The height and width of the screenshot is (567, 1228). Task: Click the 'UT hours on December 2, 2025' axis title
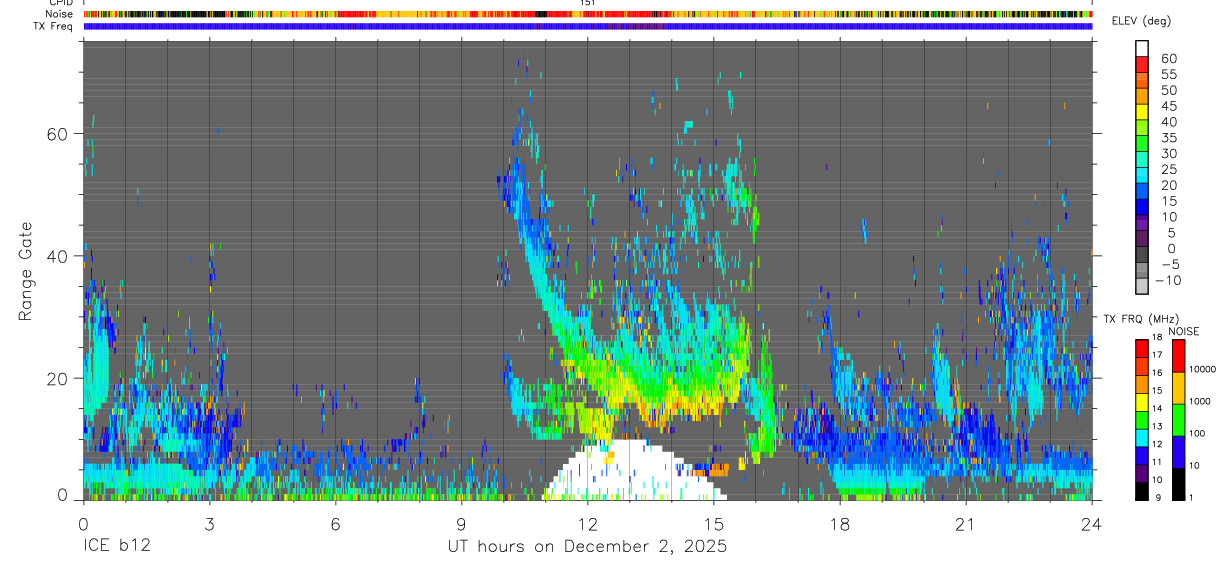(x=587, y=548)
